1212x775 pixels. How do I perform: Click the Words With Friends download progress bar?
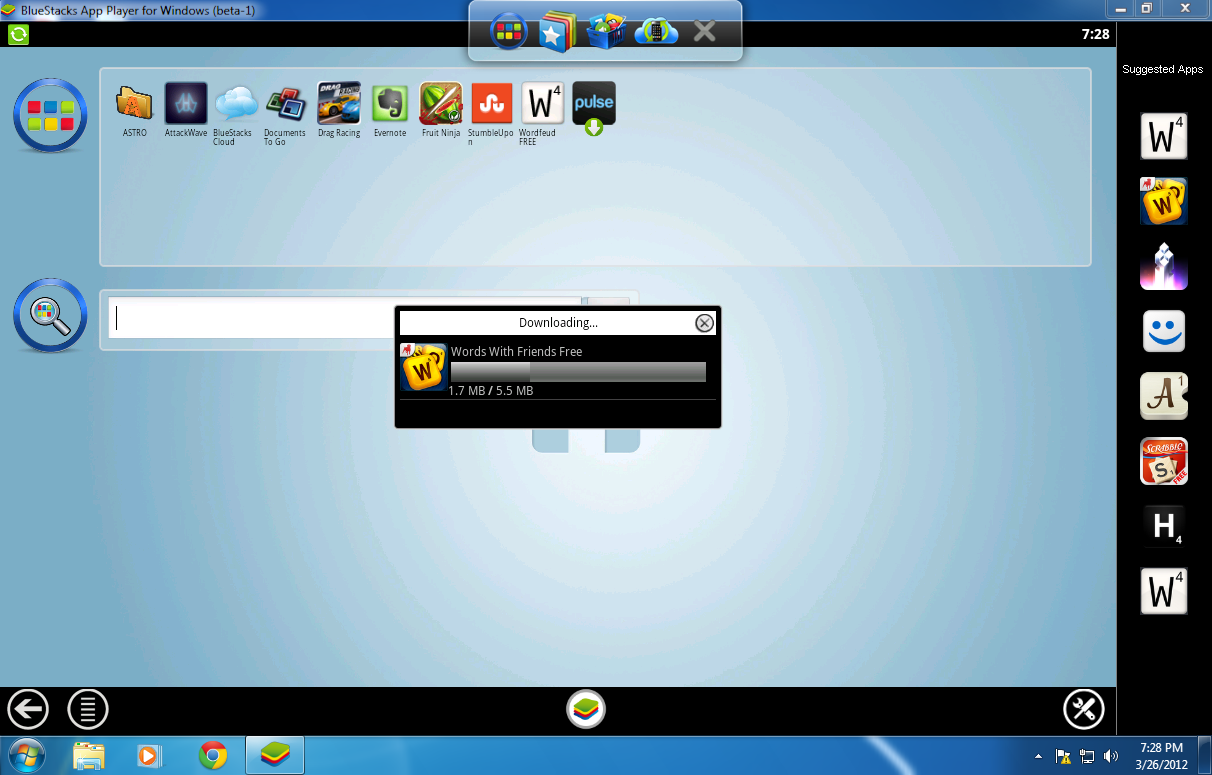[x=578, y=371]
